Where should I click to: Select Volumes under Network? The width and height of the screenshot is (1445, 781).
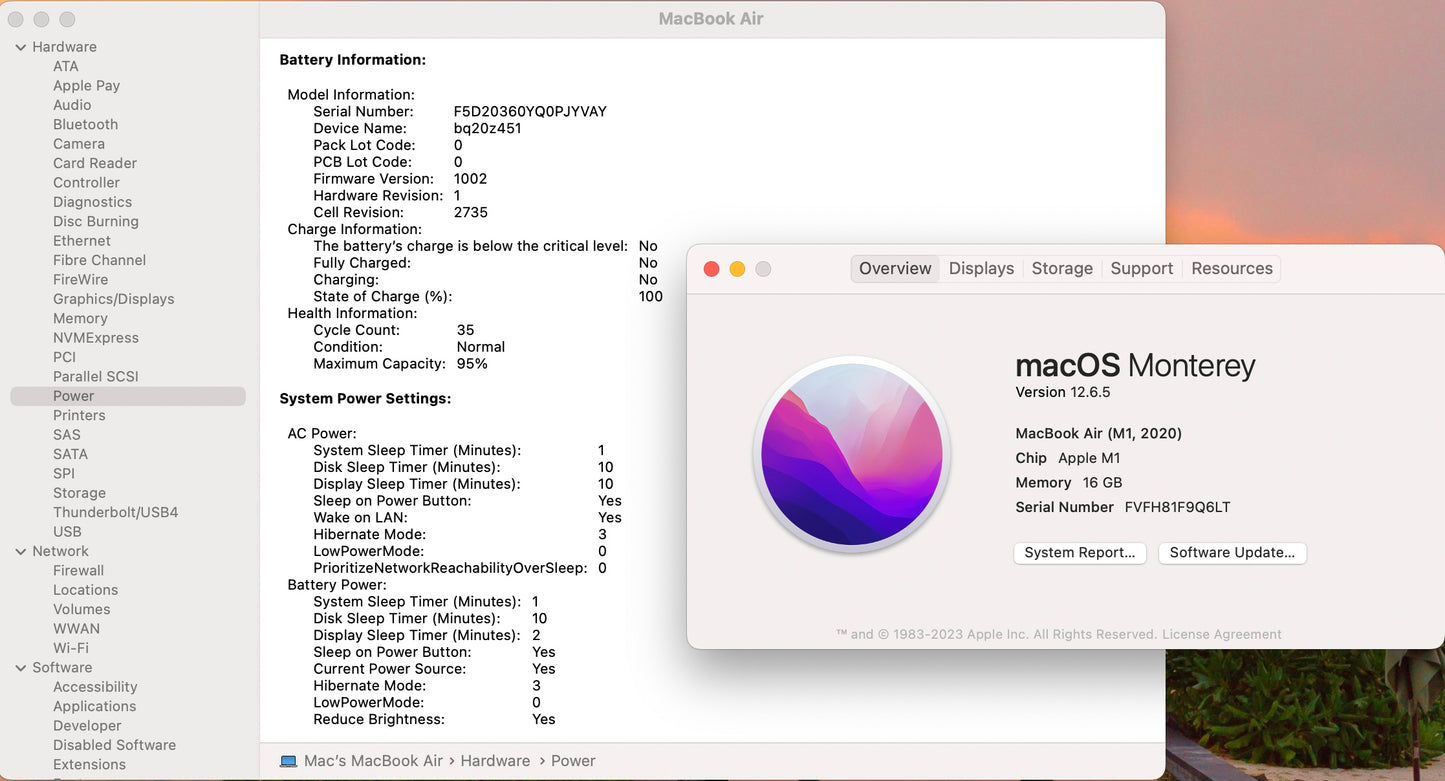(82, 609)
